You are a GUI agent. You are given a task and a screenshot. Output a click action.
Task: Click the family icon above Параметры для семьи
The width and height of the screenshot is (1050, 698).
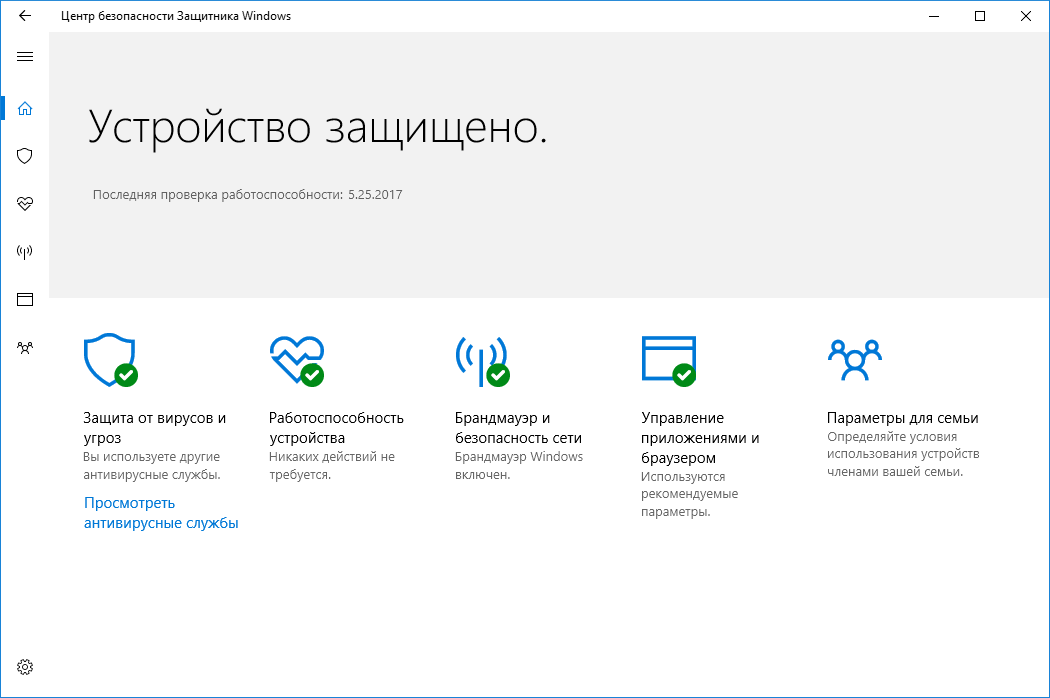coord(855,358)
